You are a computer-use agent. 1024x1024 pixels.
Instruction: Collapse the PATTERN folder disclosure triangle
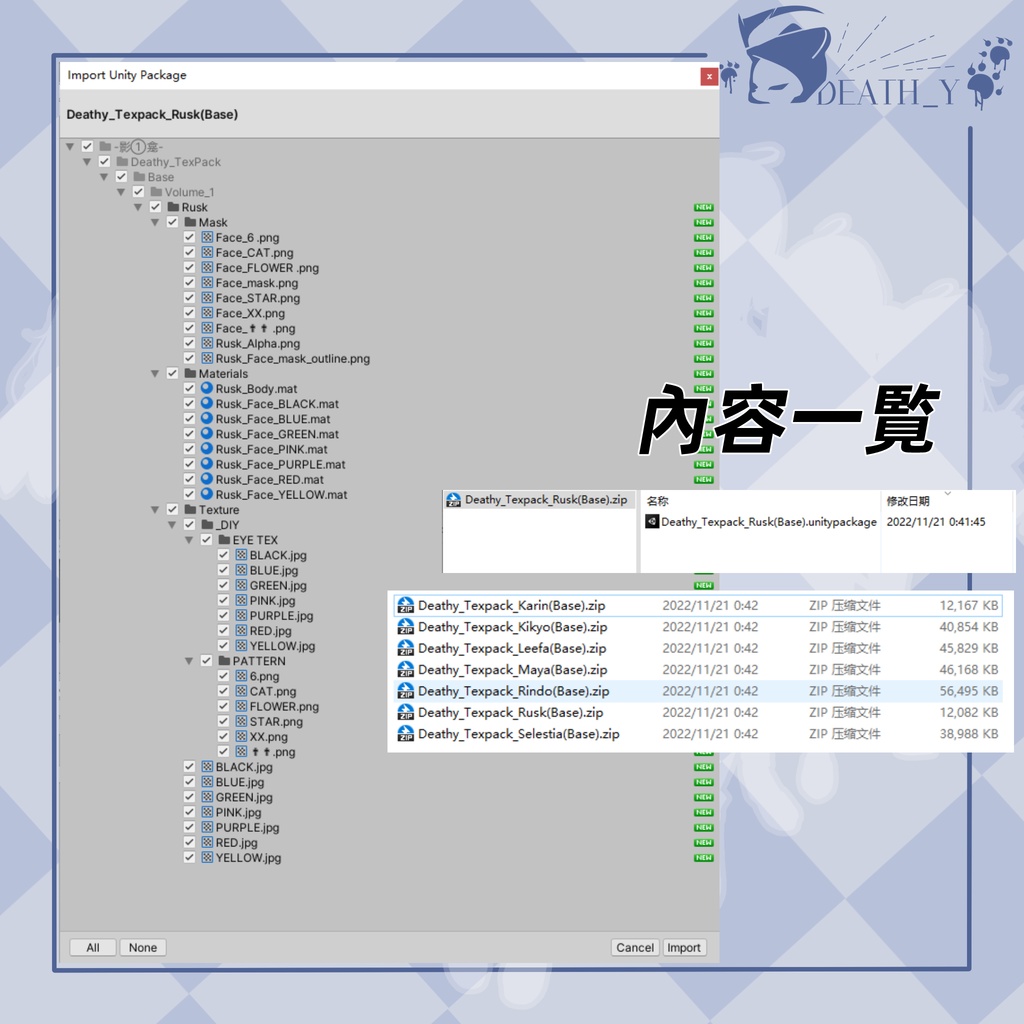point(188,661)
